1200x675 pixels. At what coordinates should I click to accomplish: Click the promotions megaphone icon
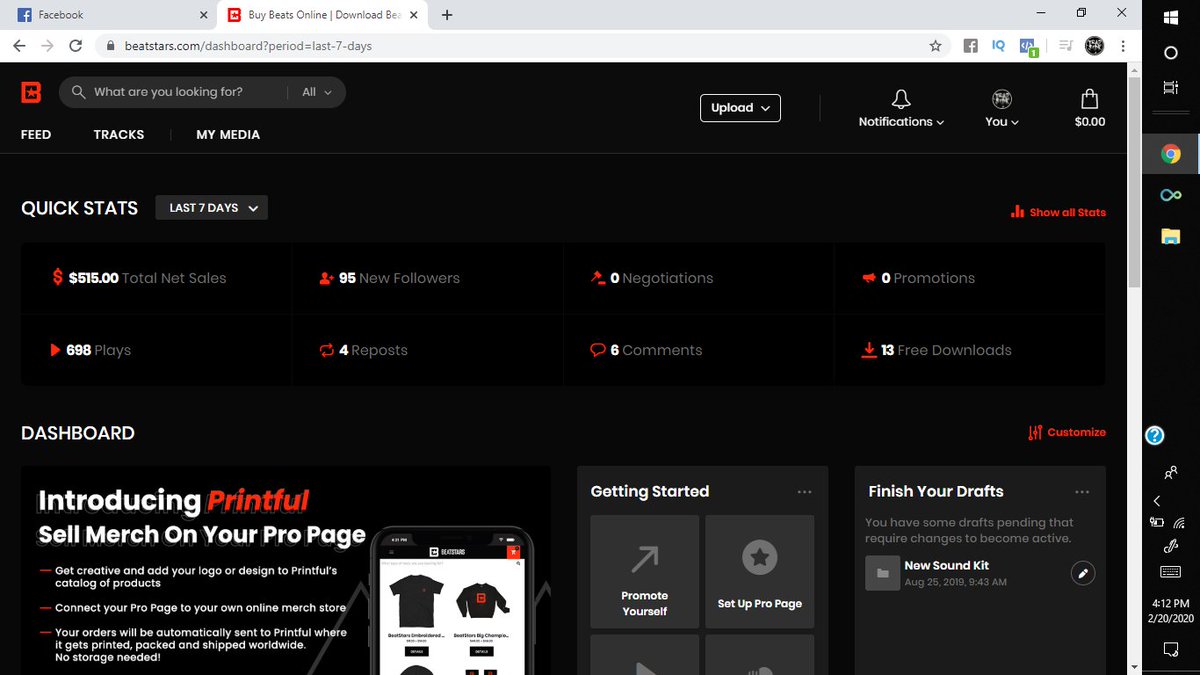(869, 278)
